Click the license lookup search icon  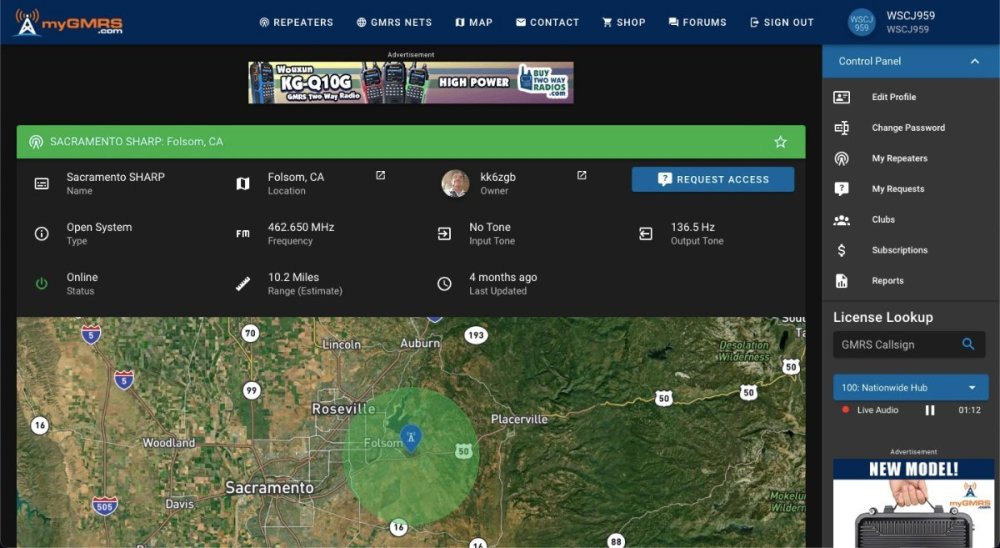click(968, 344)
